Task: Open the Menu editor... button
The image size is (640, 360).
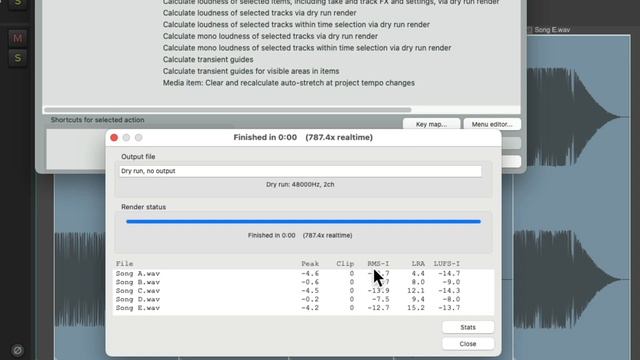Action: coord(492,124)
